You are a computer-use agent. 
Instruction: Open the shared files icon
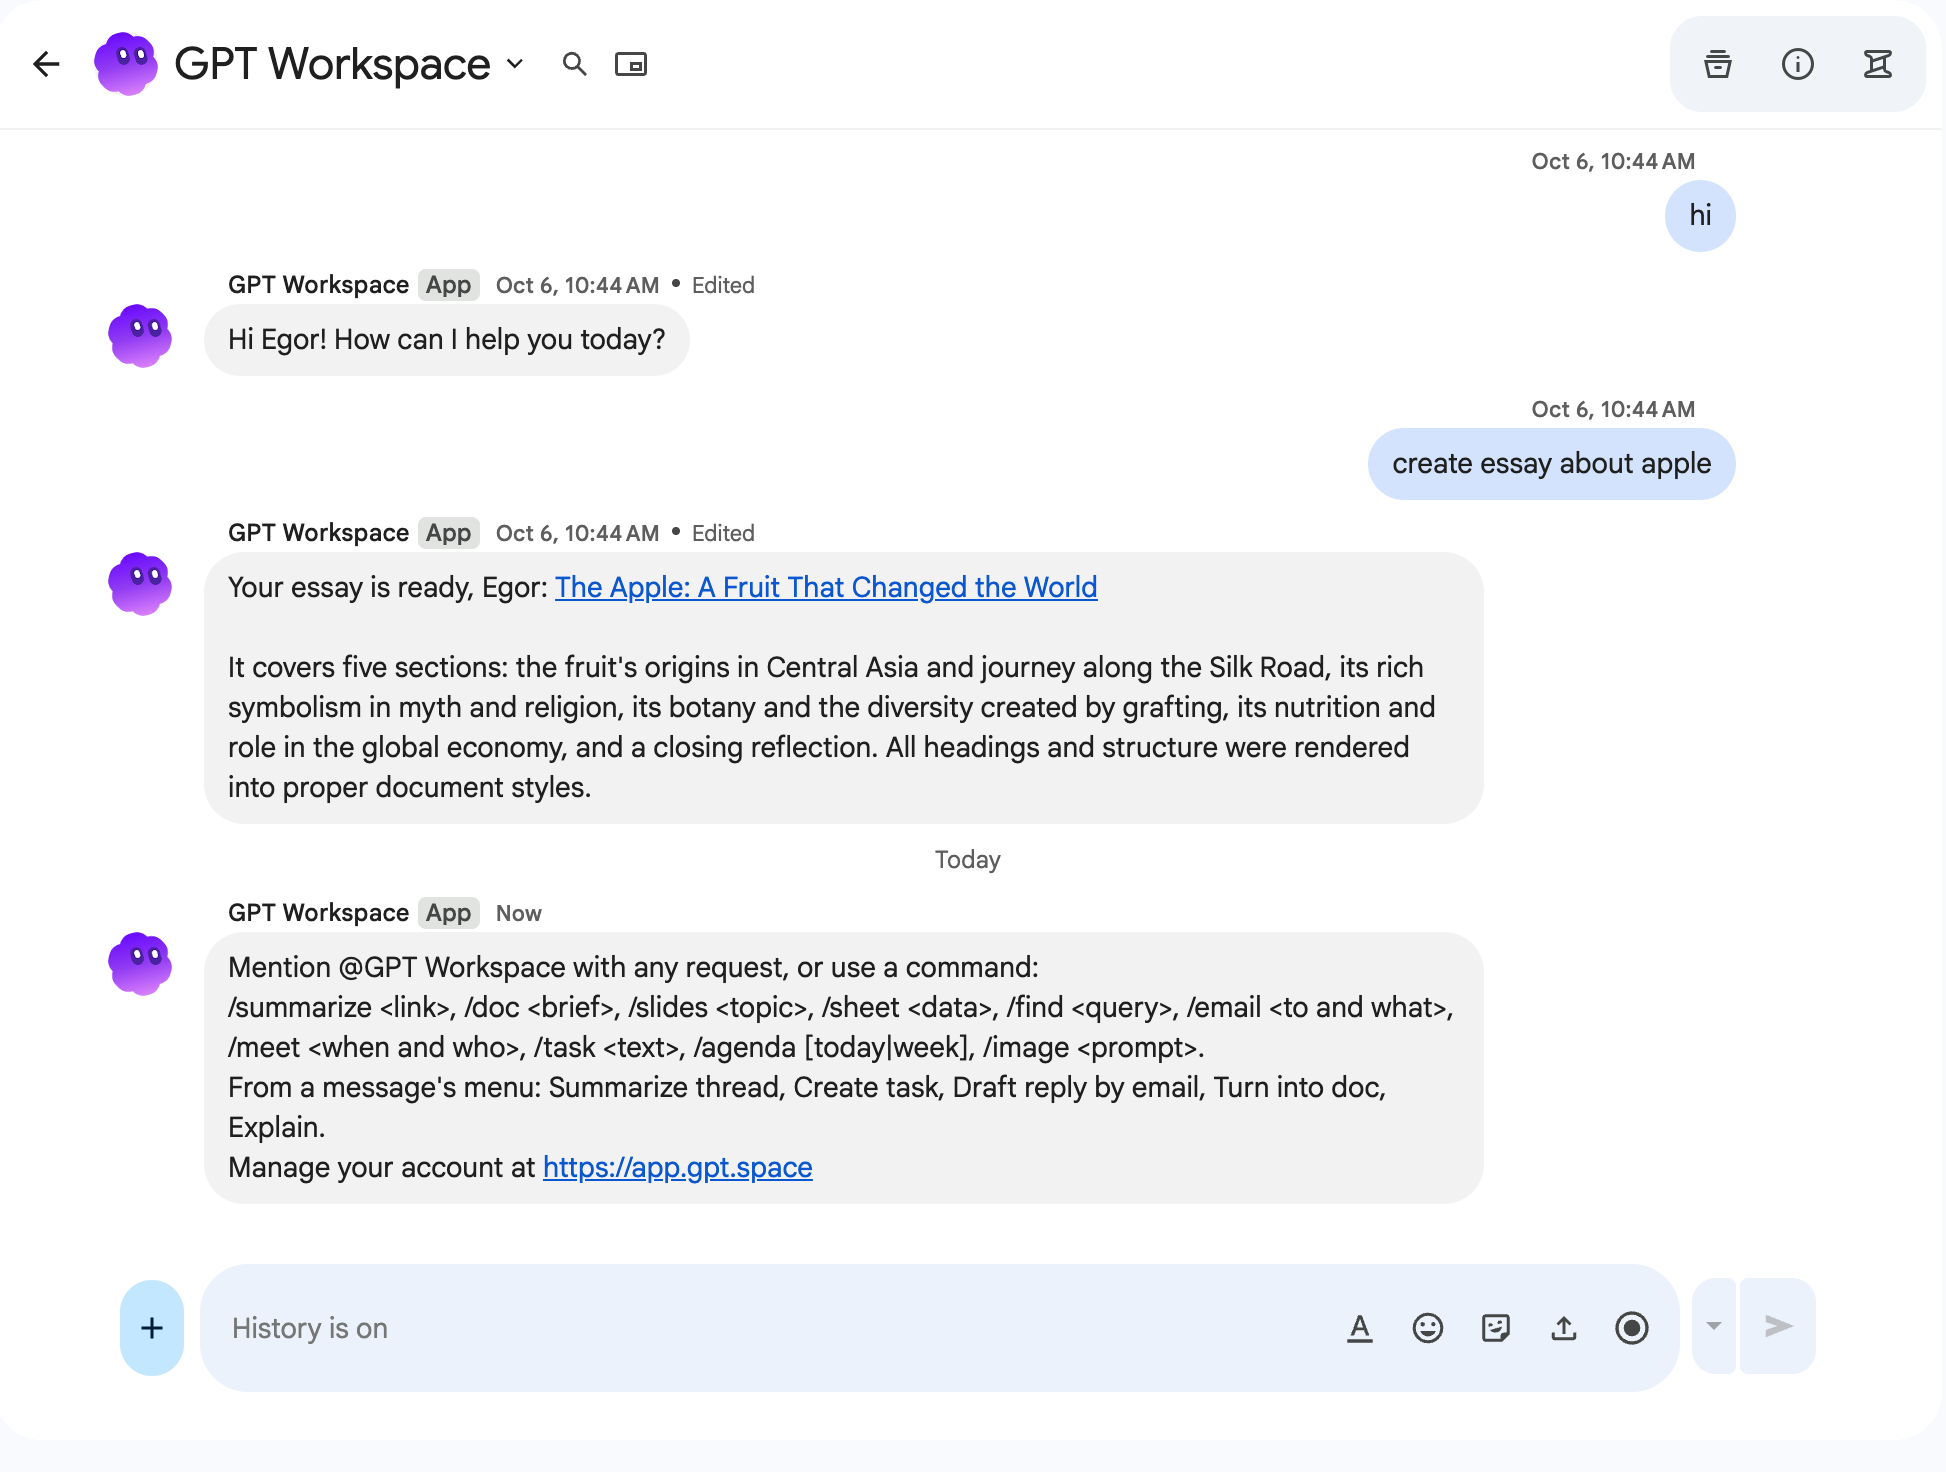tap(1718, 65)
